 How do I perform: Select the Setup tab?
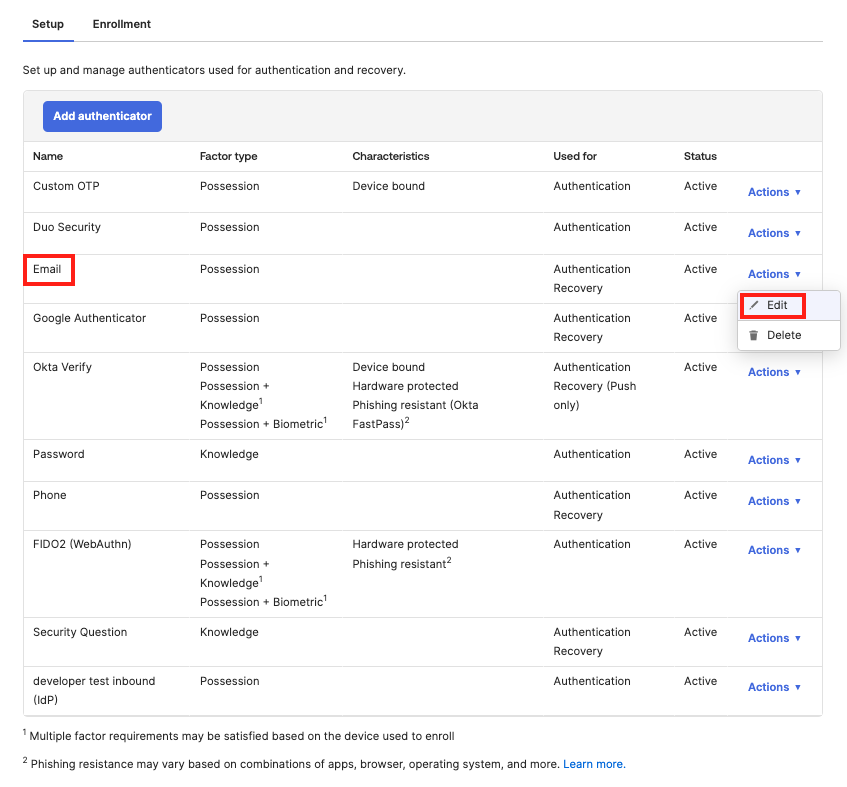[48, 23]
